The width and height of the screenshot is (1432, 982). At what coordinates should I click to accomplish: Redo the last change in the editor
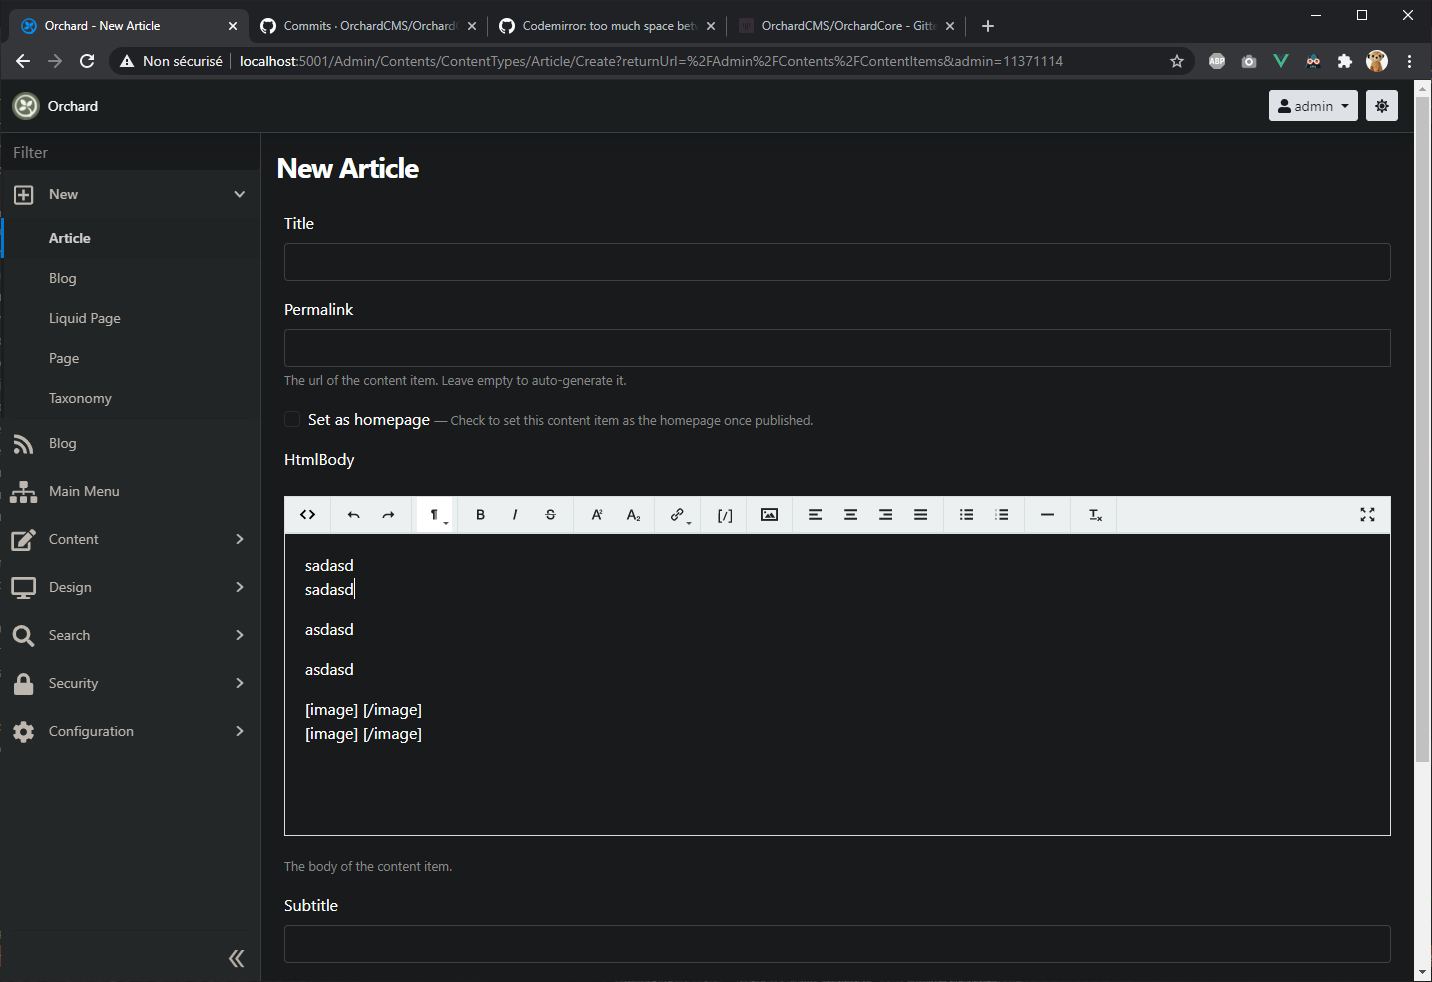[x=389, y=514]
